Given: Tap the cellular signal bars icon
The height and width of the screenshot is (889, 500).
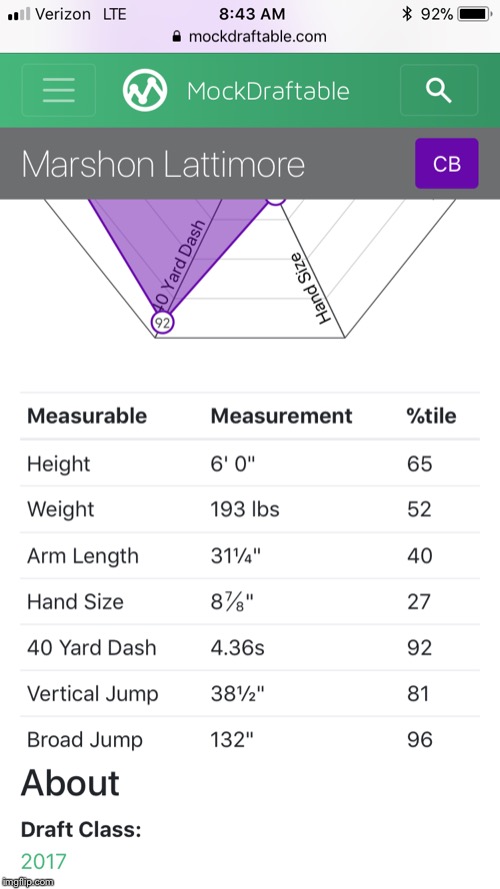Looking at the screenshot, I should coord(19,15).
